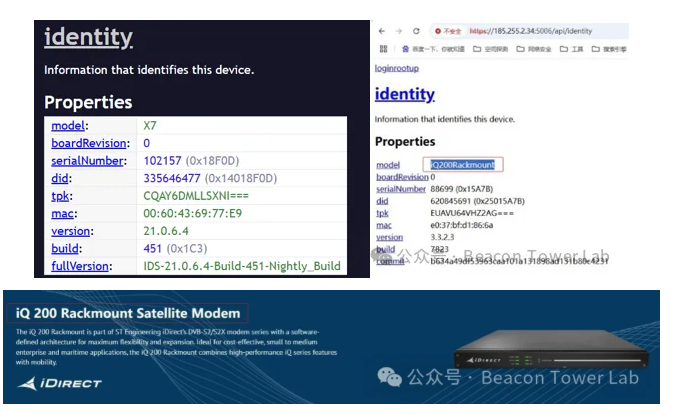This screenshot has height=415, width=675.
Task: Click the browser forward arrow
Action: (399, 31)
